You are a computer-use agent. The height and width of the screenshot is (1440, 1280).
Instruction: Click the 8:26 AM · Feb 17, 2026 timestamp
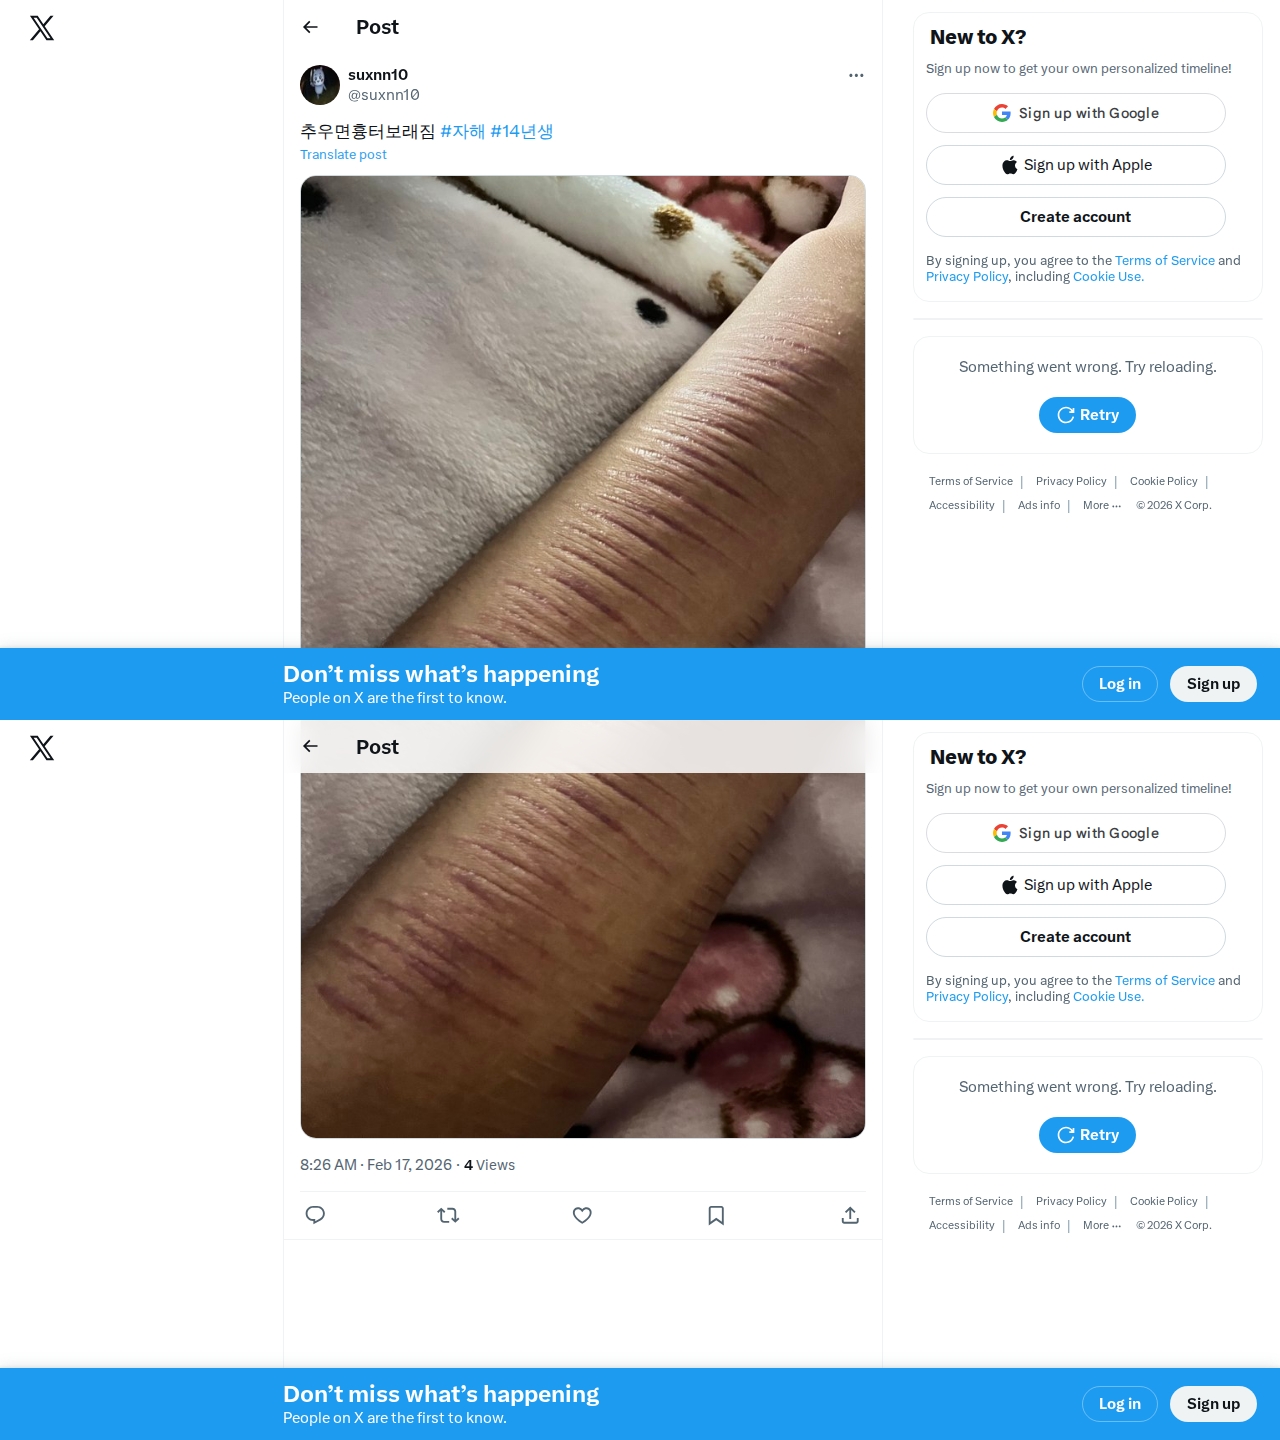point(376,1165)
